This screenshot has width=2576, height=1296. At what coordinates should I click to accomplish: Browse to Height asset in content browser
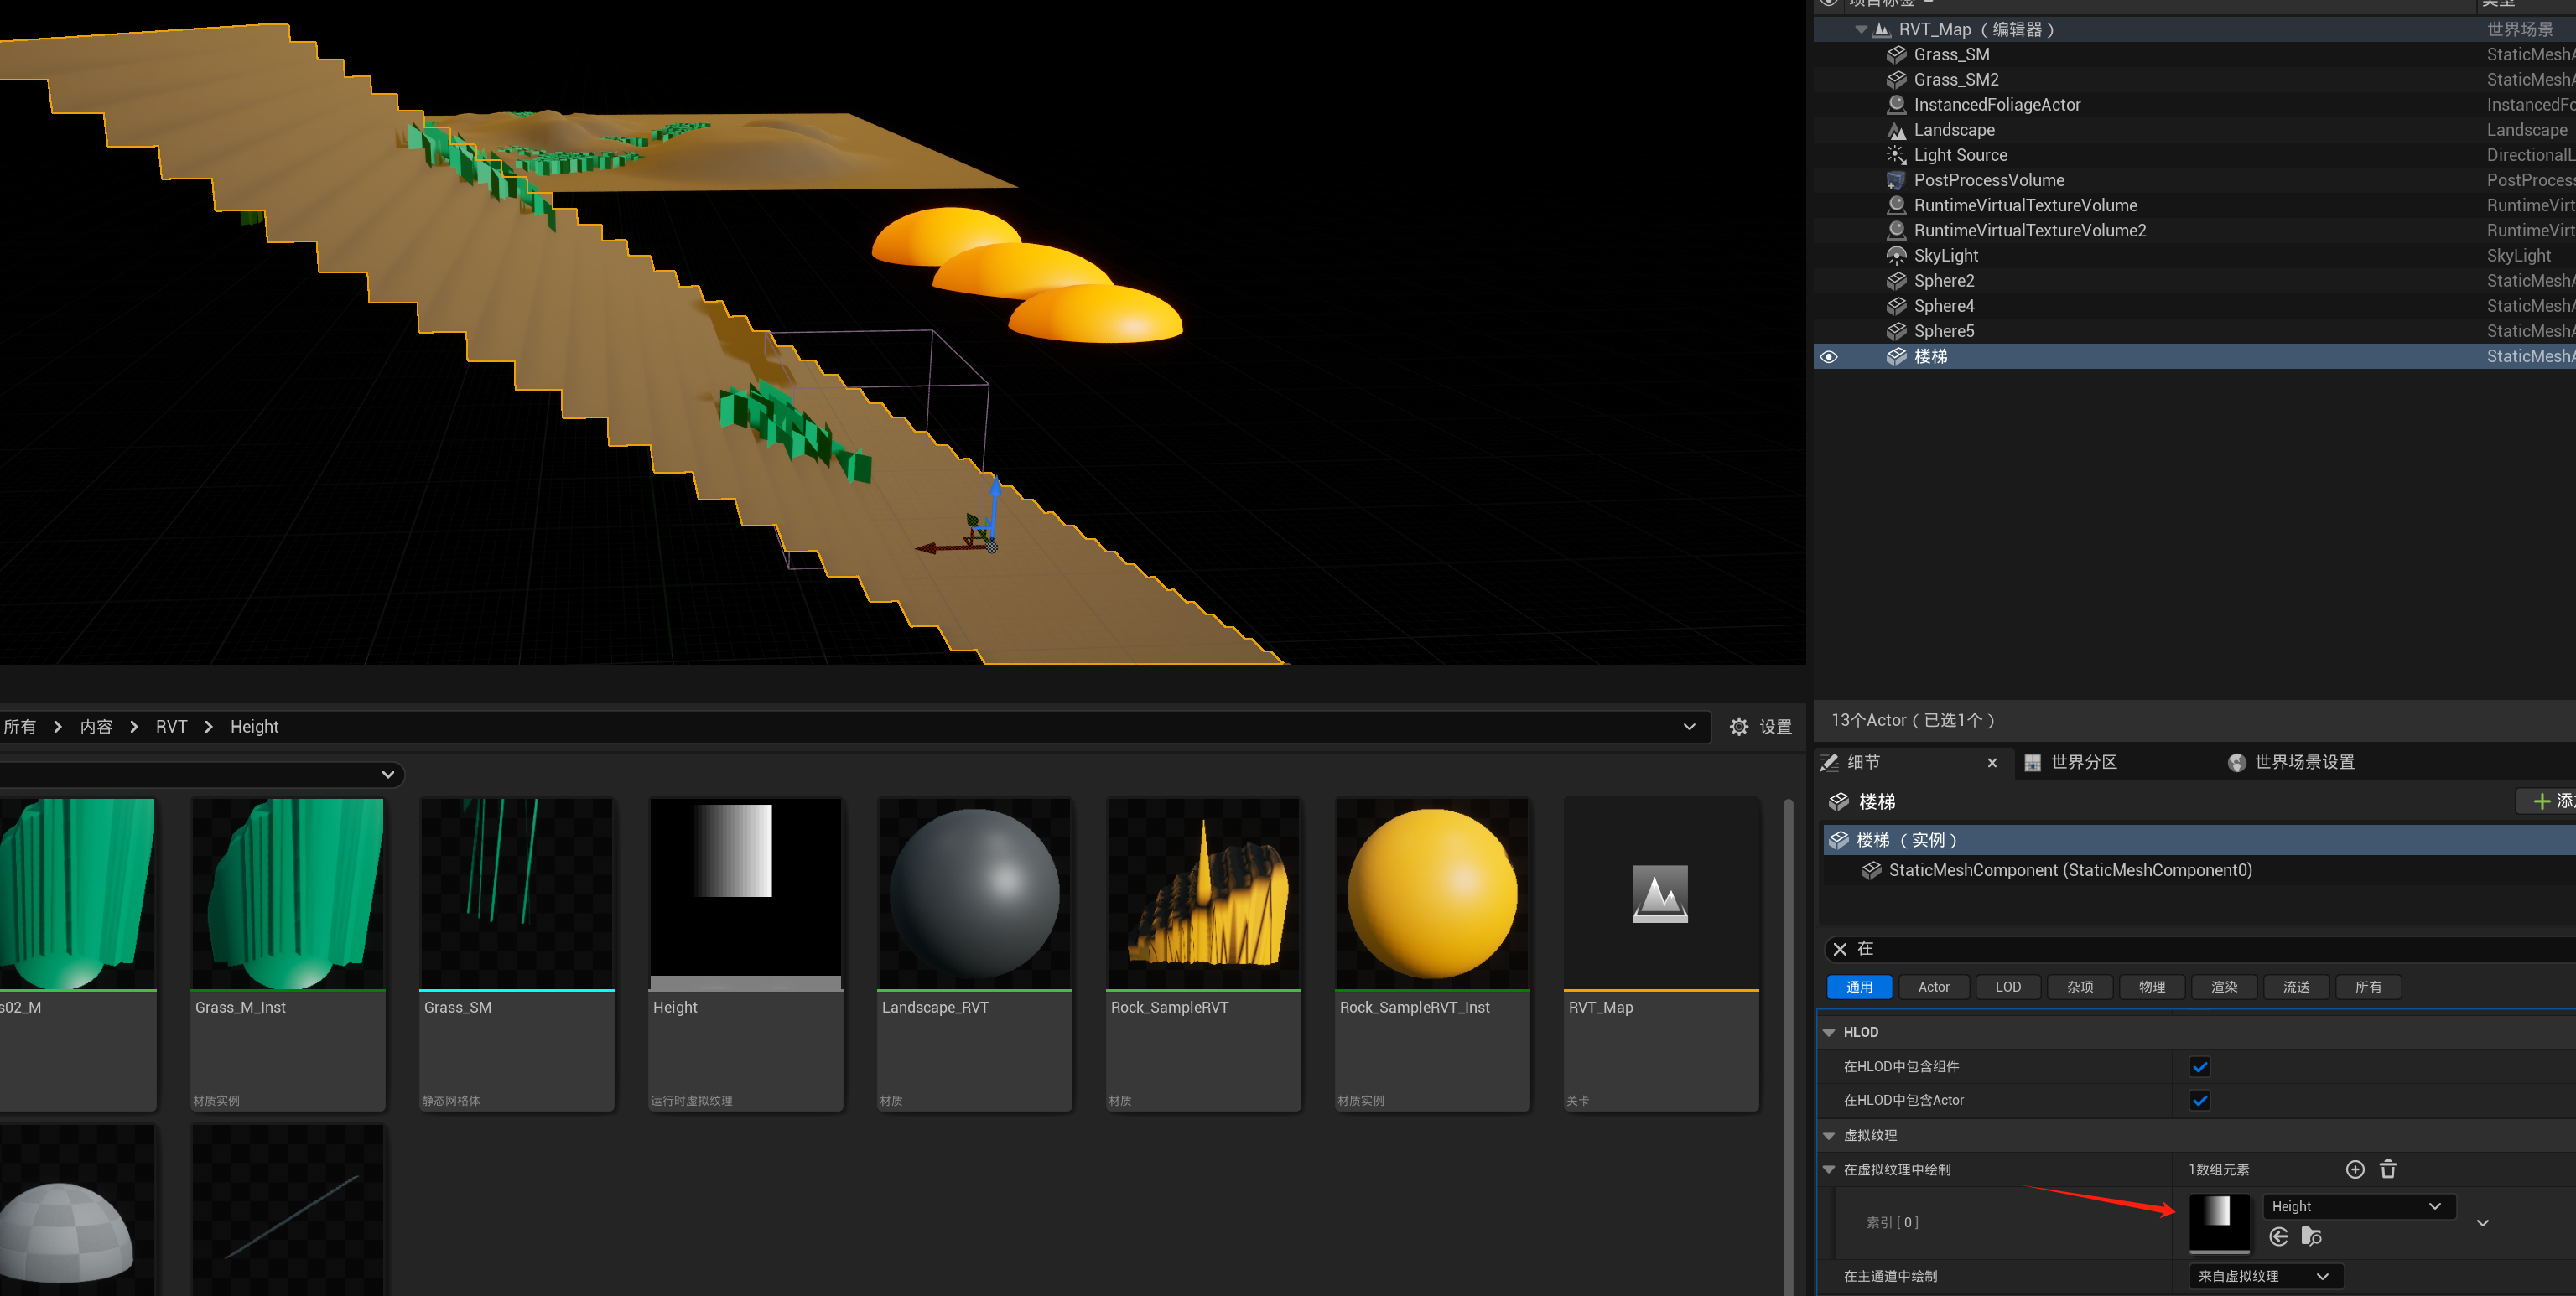pyautogui.click(x=2311, y=1237)
